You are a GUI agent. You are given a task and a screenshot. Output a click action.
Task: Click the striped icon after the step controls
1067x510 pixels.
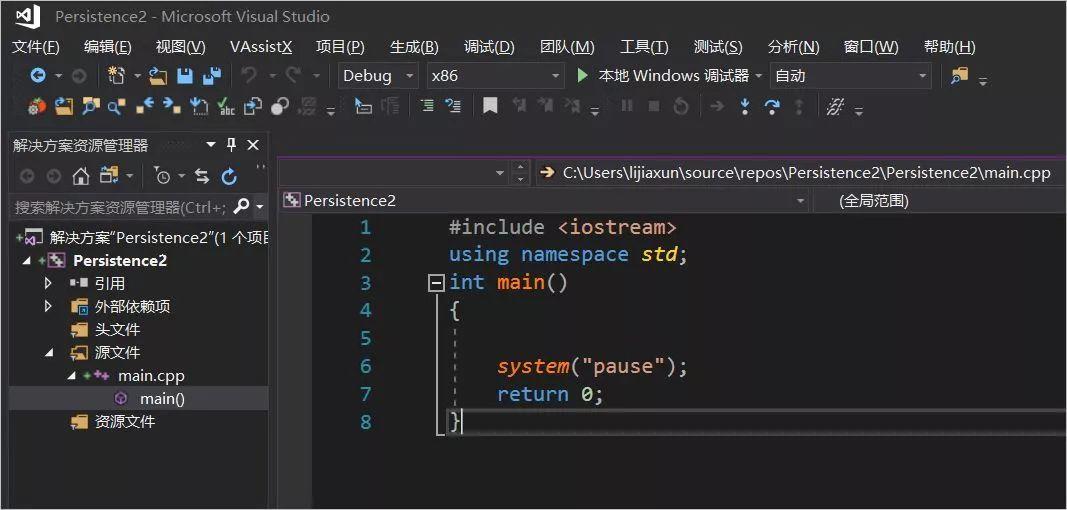tap(835, 106)
